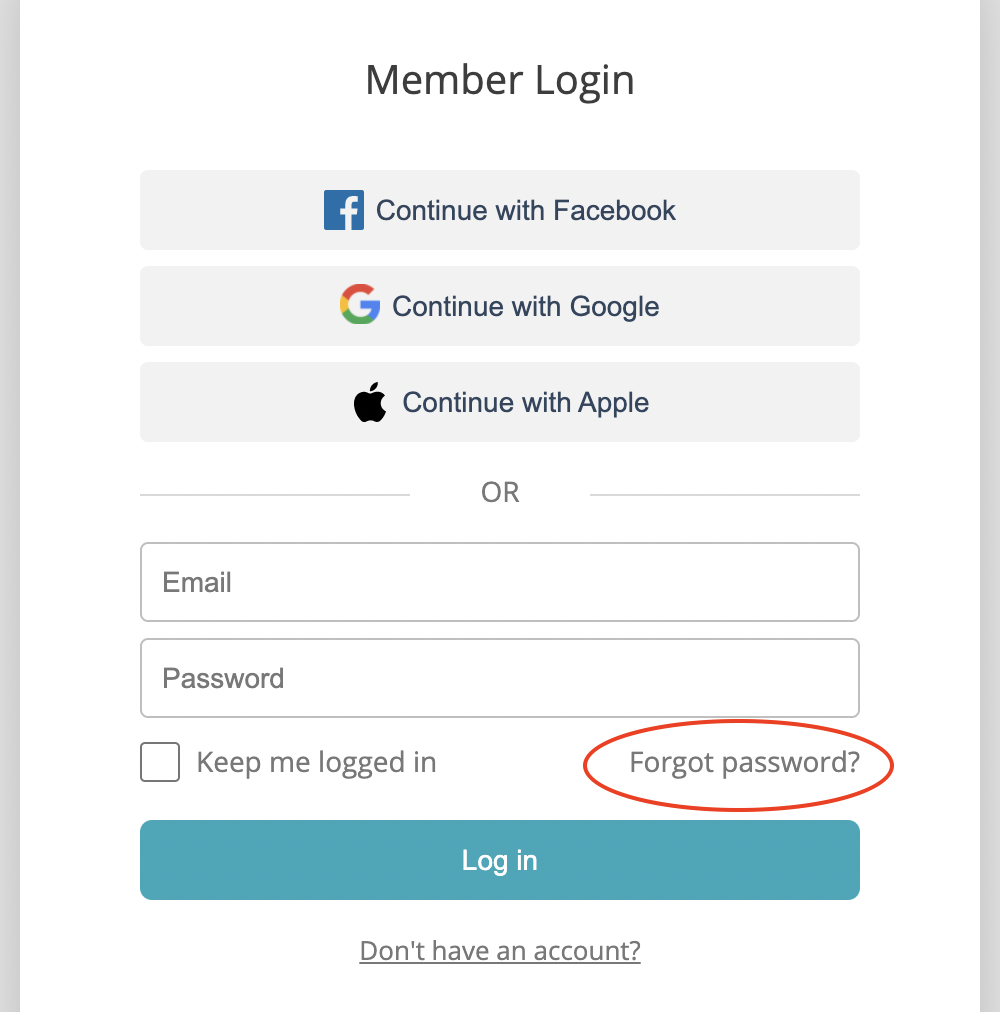Click the "Email" placeholder text
The image size is (1000, 1012).
tap(197, 583)
